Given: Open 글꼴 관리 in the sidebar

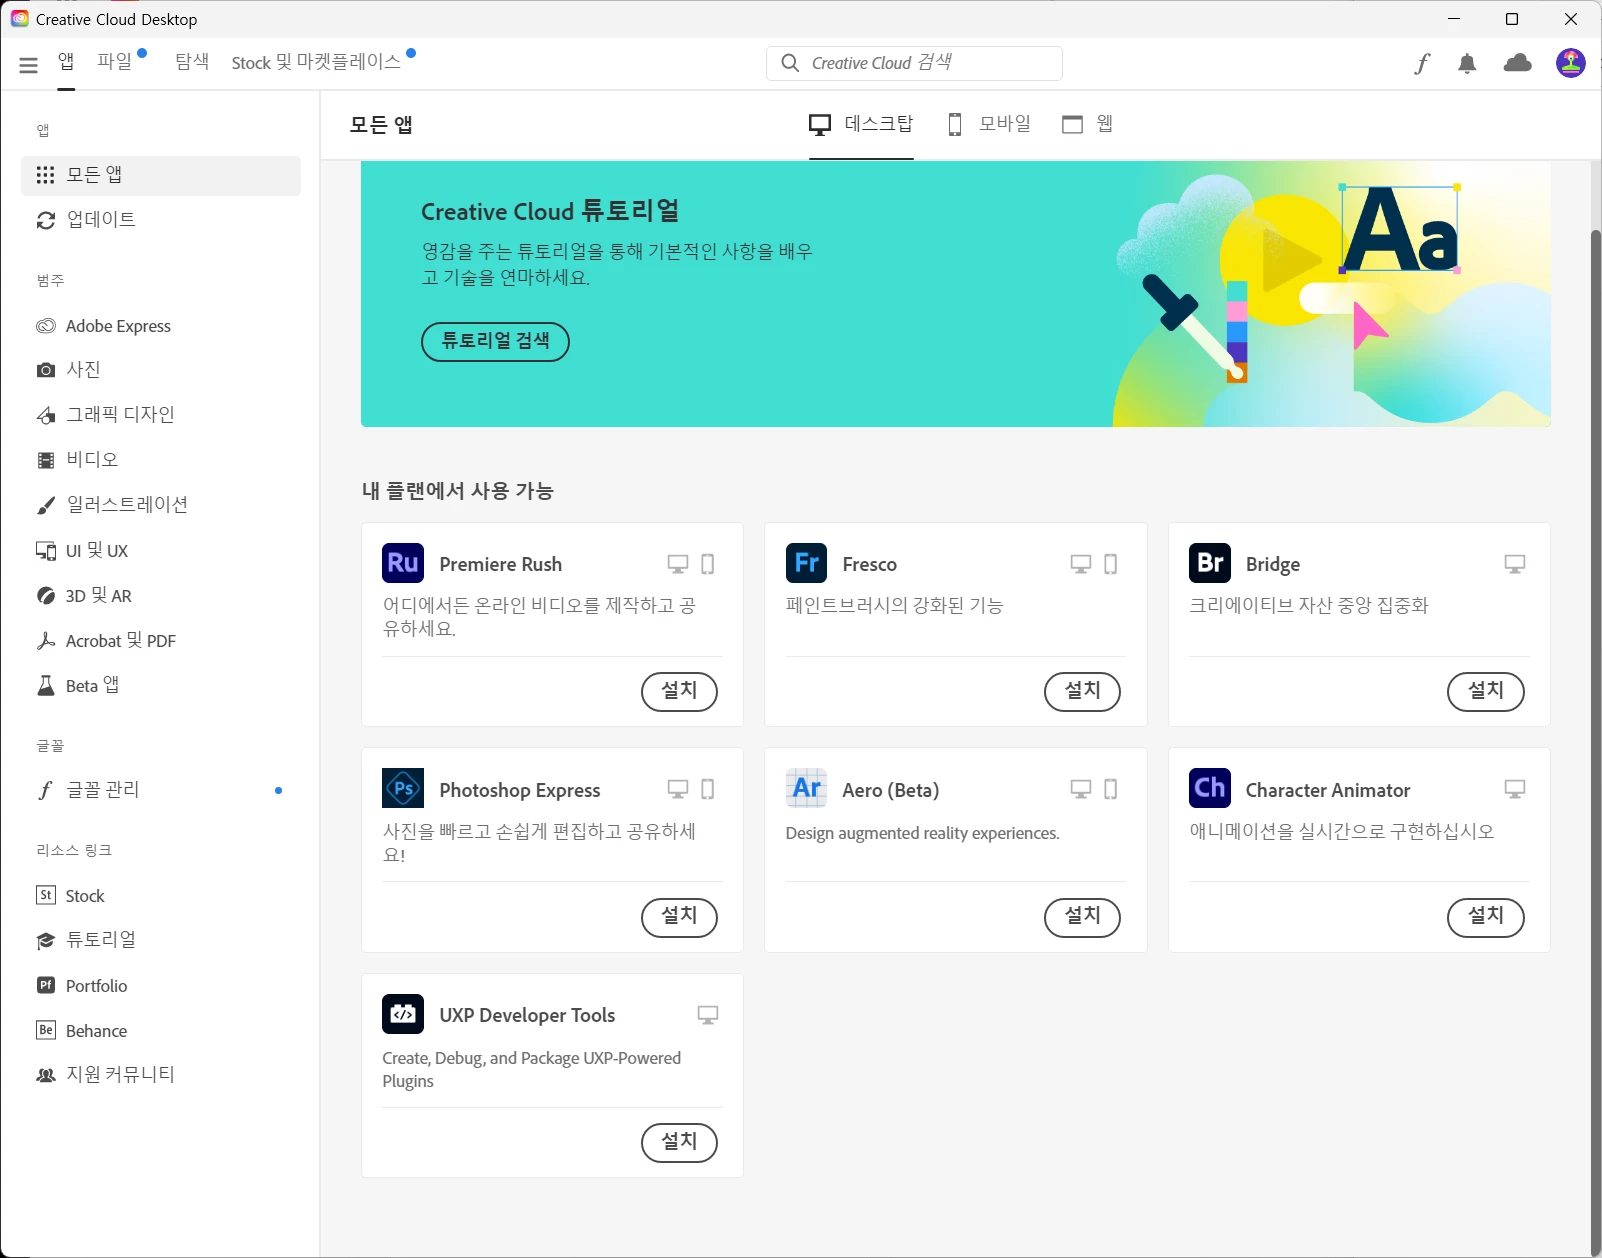Looking at the screenshot, I should tap(161, 790).
